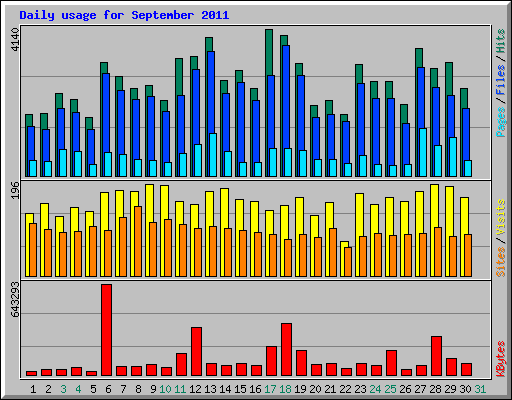The width and height of the screenshot is (512, 400).
Task: Click day label 3 on the x-axis
Action: coord(63,389)
